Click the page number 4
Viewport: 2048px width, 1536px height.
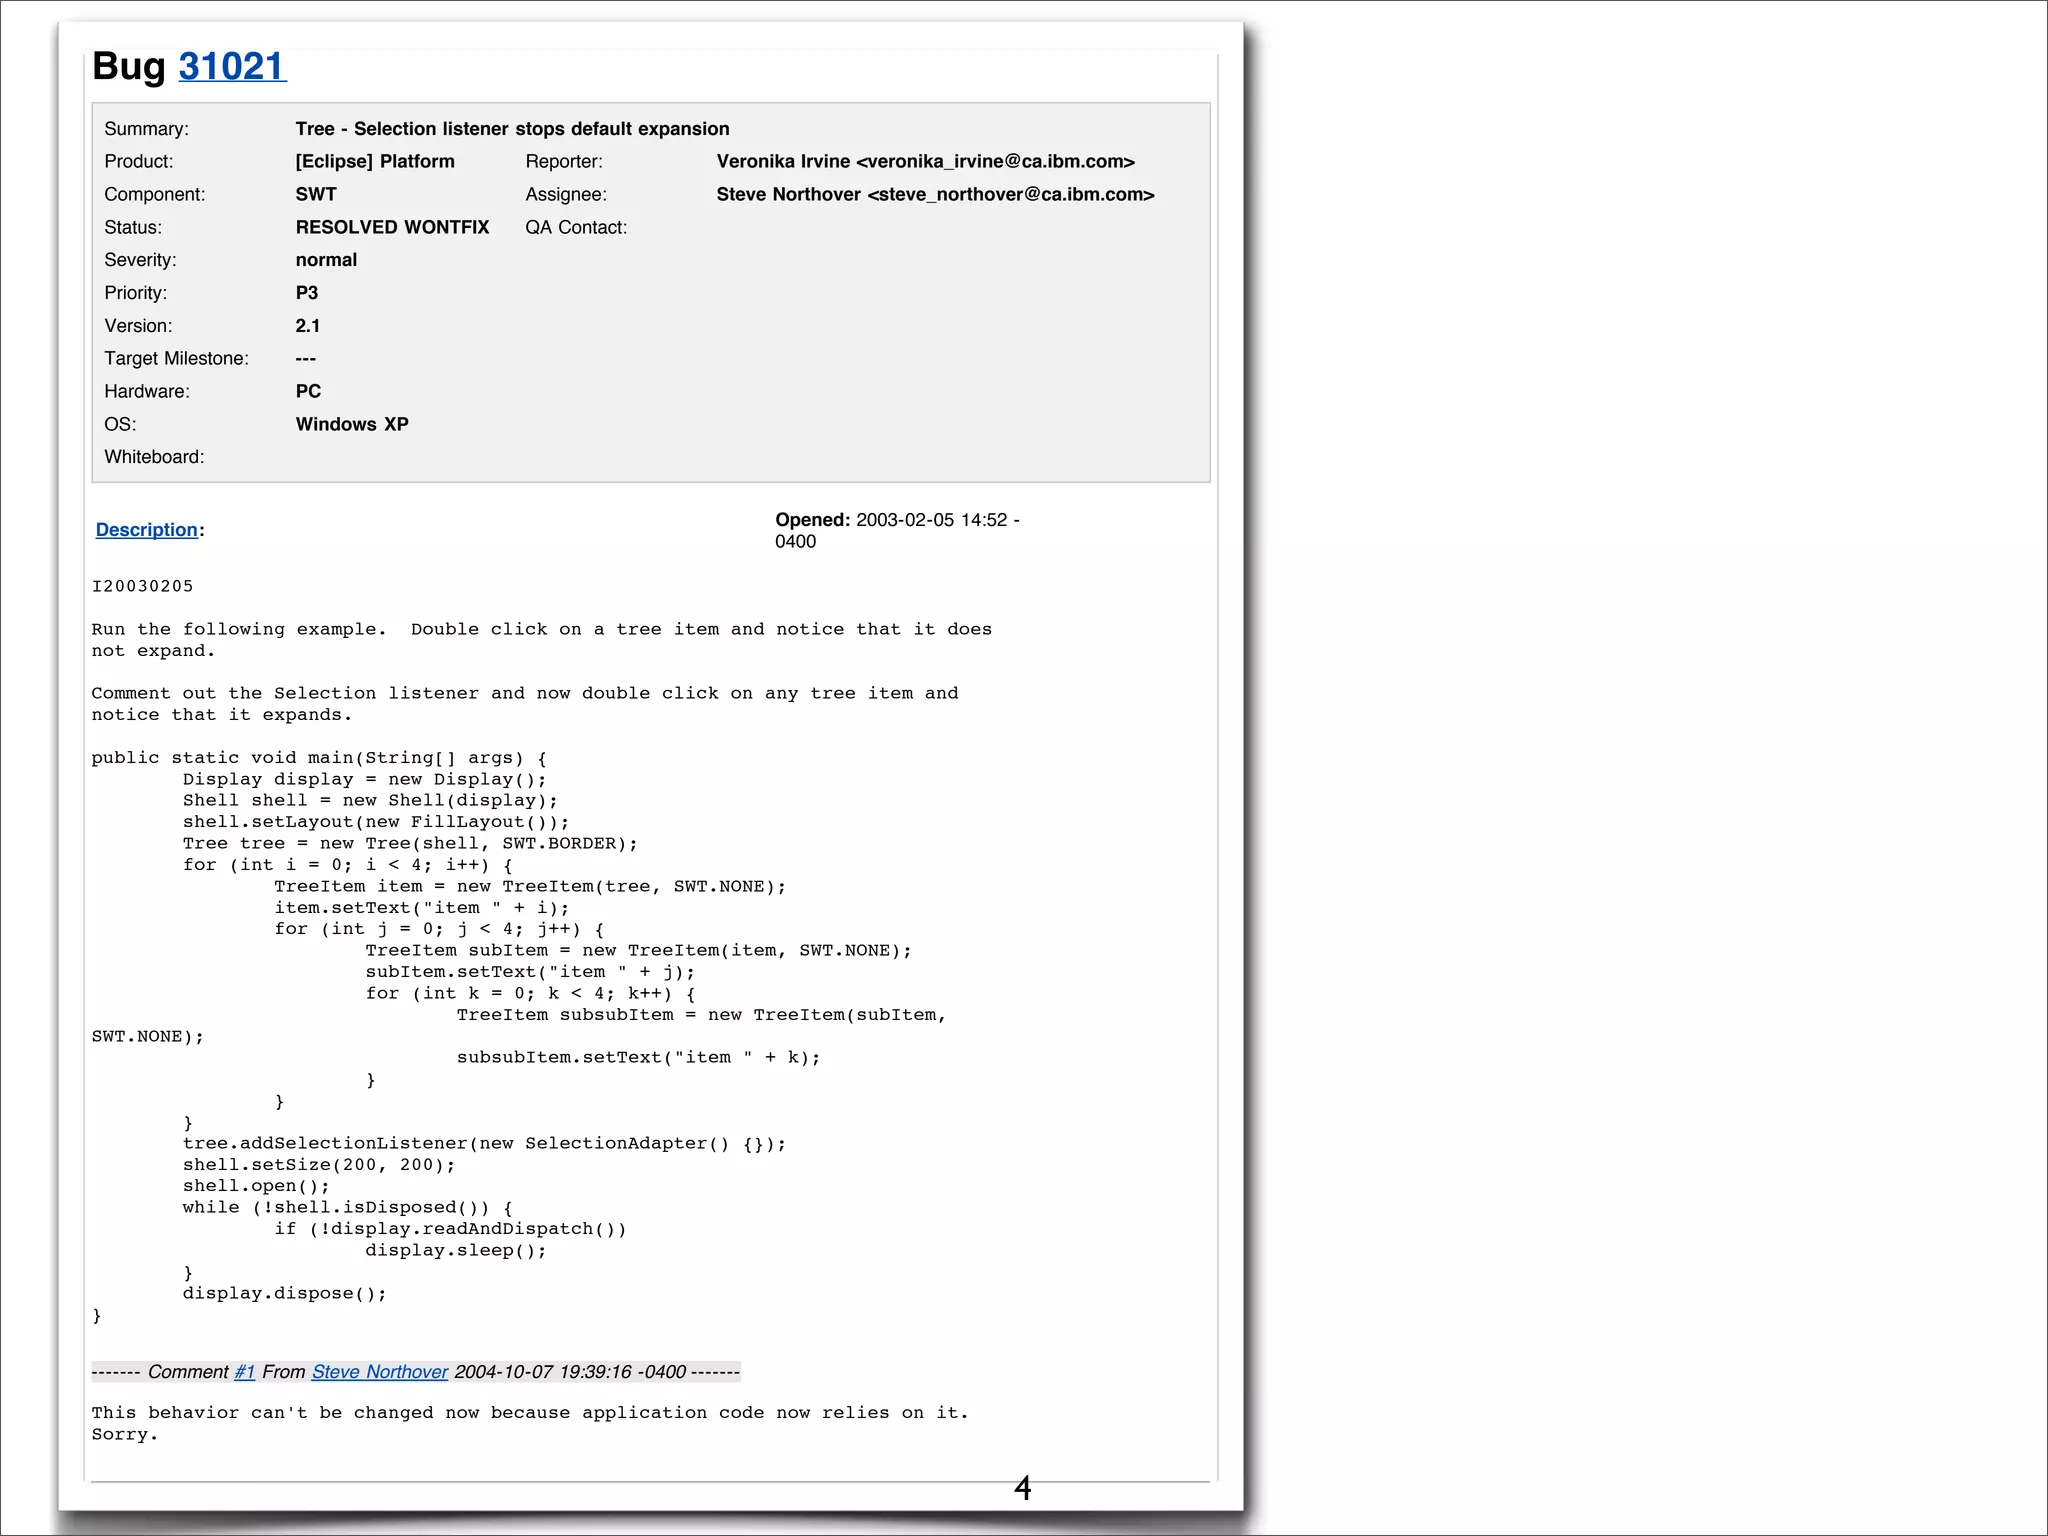pos(1022,1489)
